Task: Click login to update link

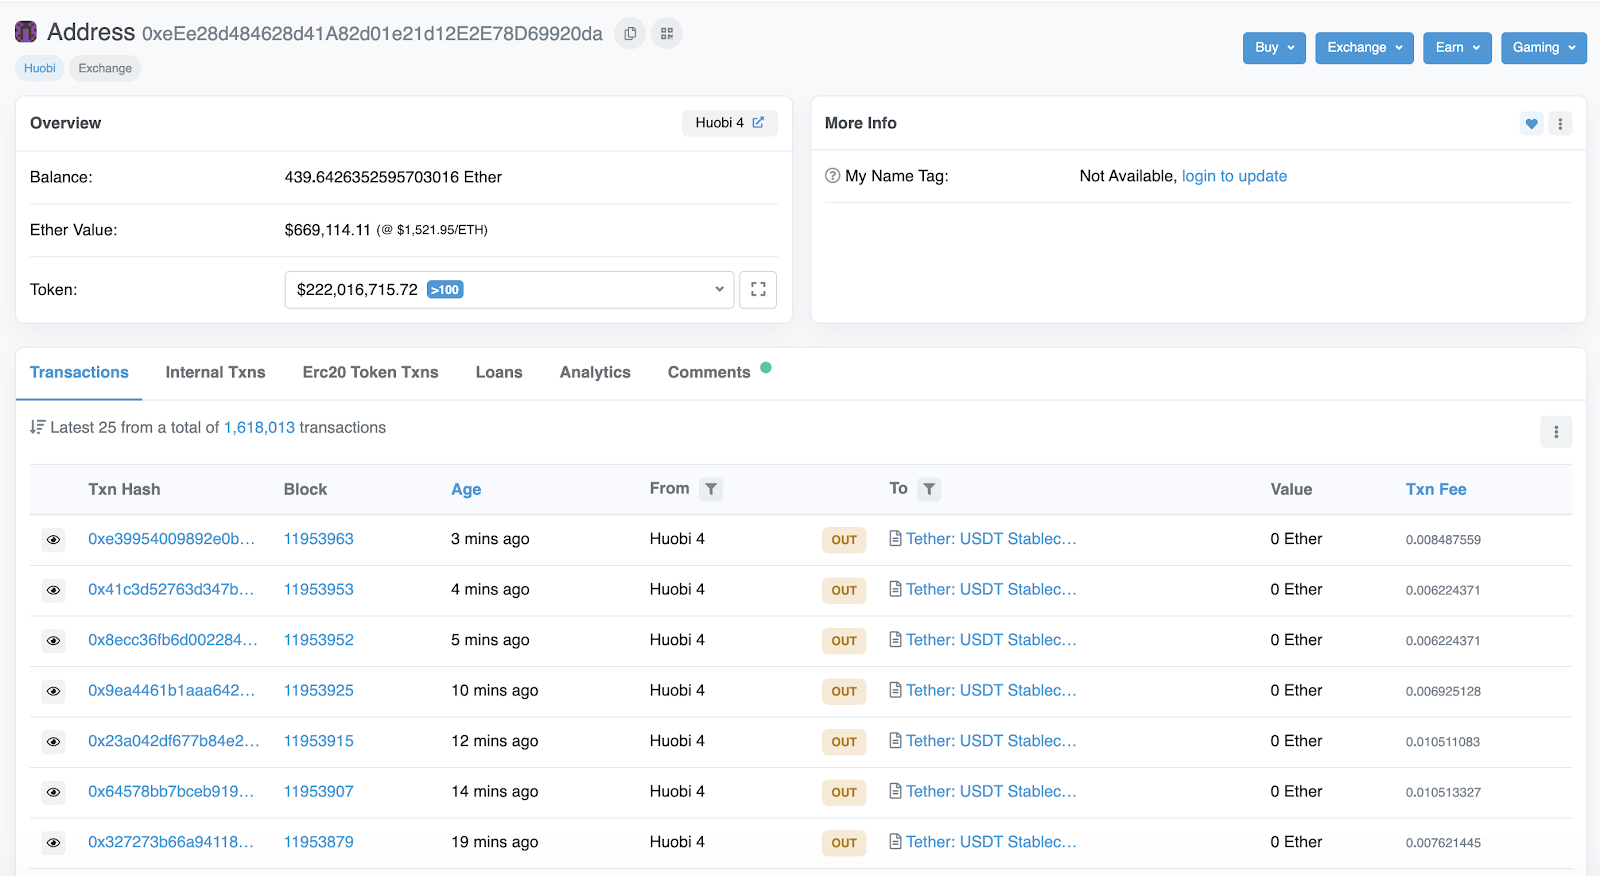Action: tap(1234, 176)
